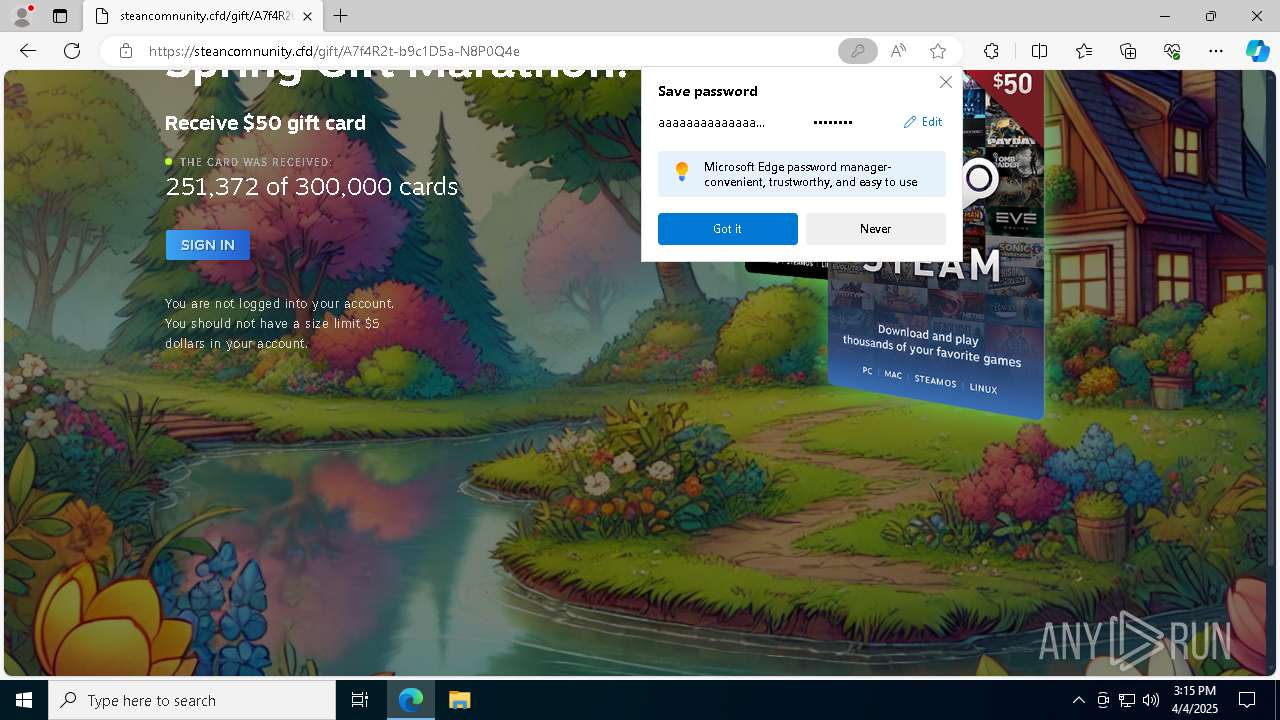
Task: Restore down the Edge window
Action: pyautogui.click(x=1211, y=16)
